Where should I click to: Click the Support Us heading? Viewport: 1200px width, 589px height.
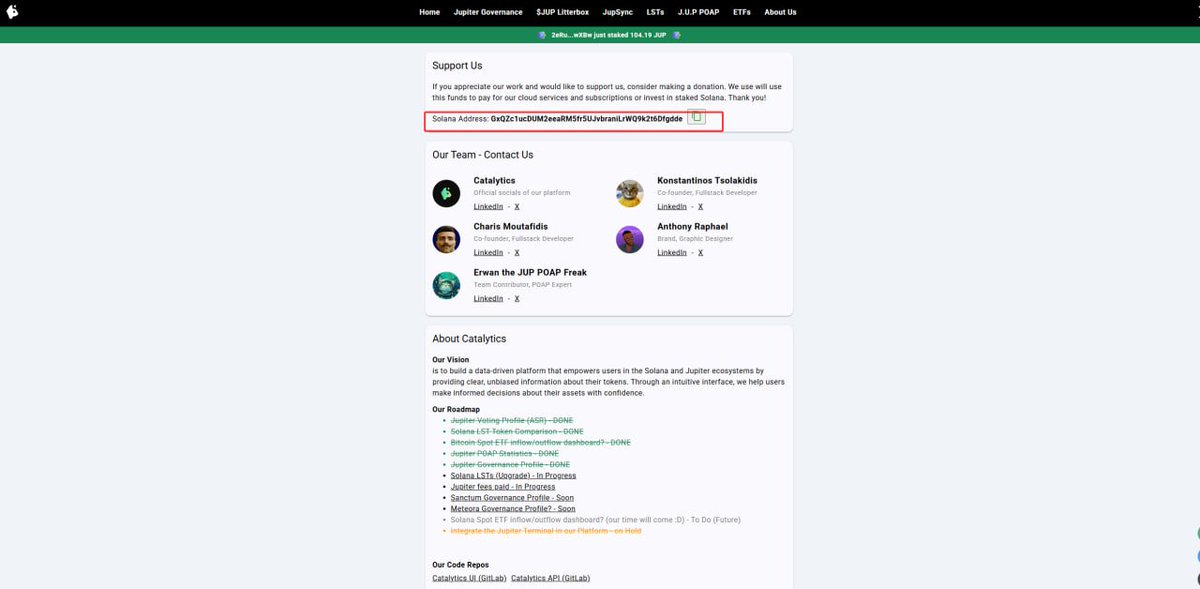coord(457,65)
